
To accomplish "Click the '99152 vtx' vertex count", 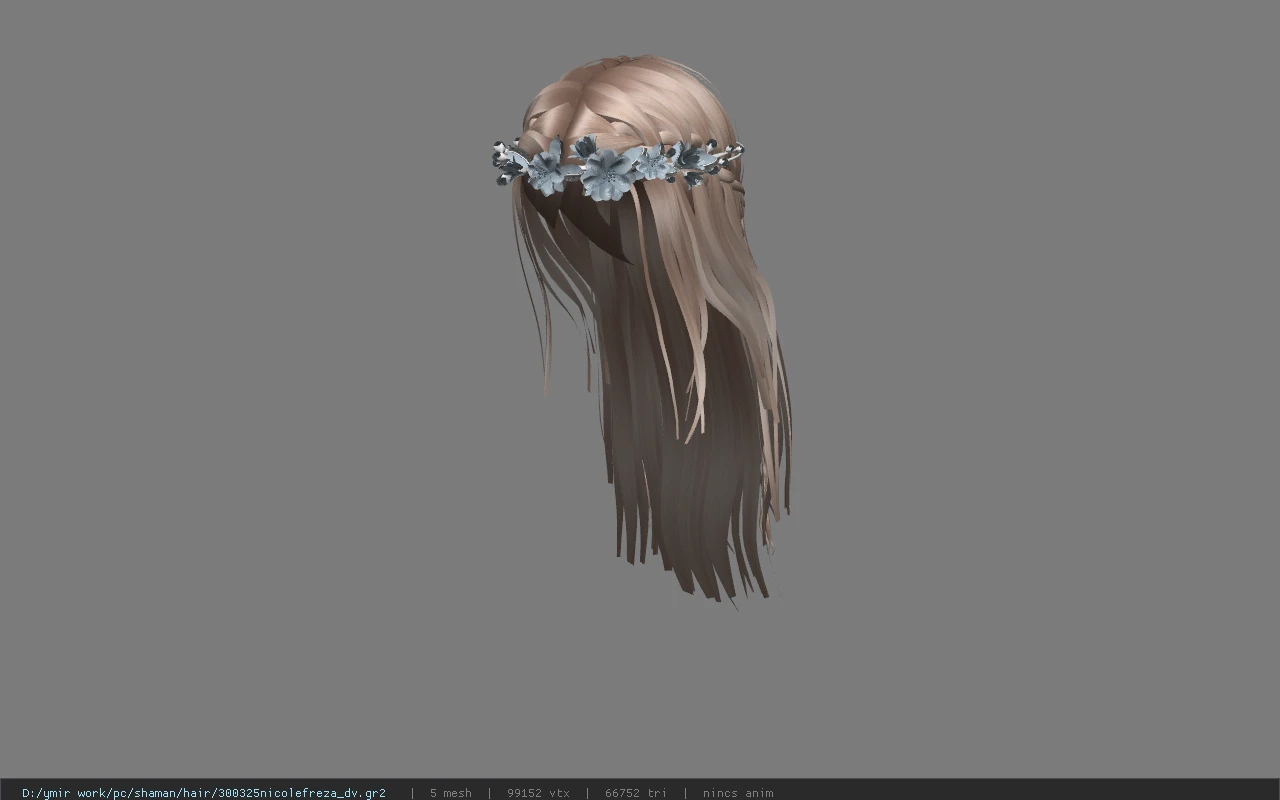I will [x=538, y=793].
